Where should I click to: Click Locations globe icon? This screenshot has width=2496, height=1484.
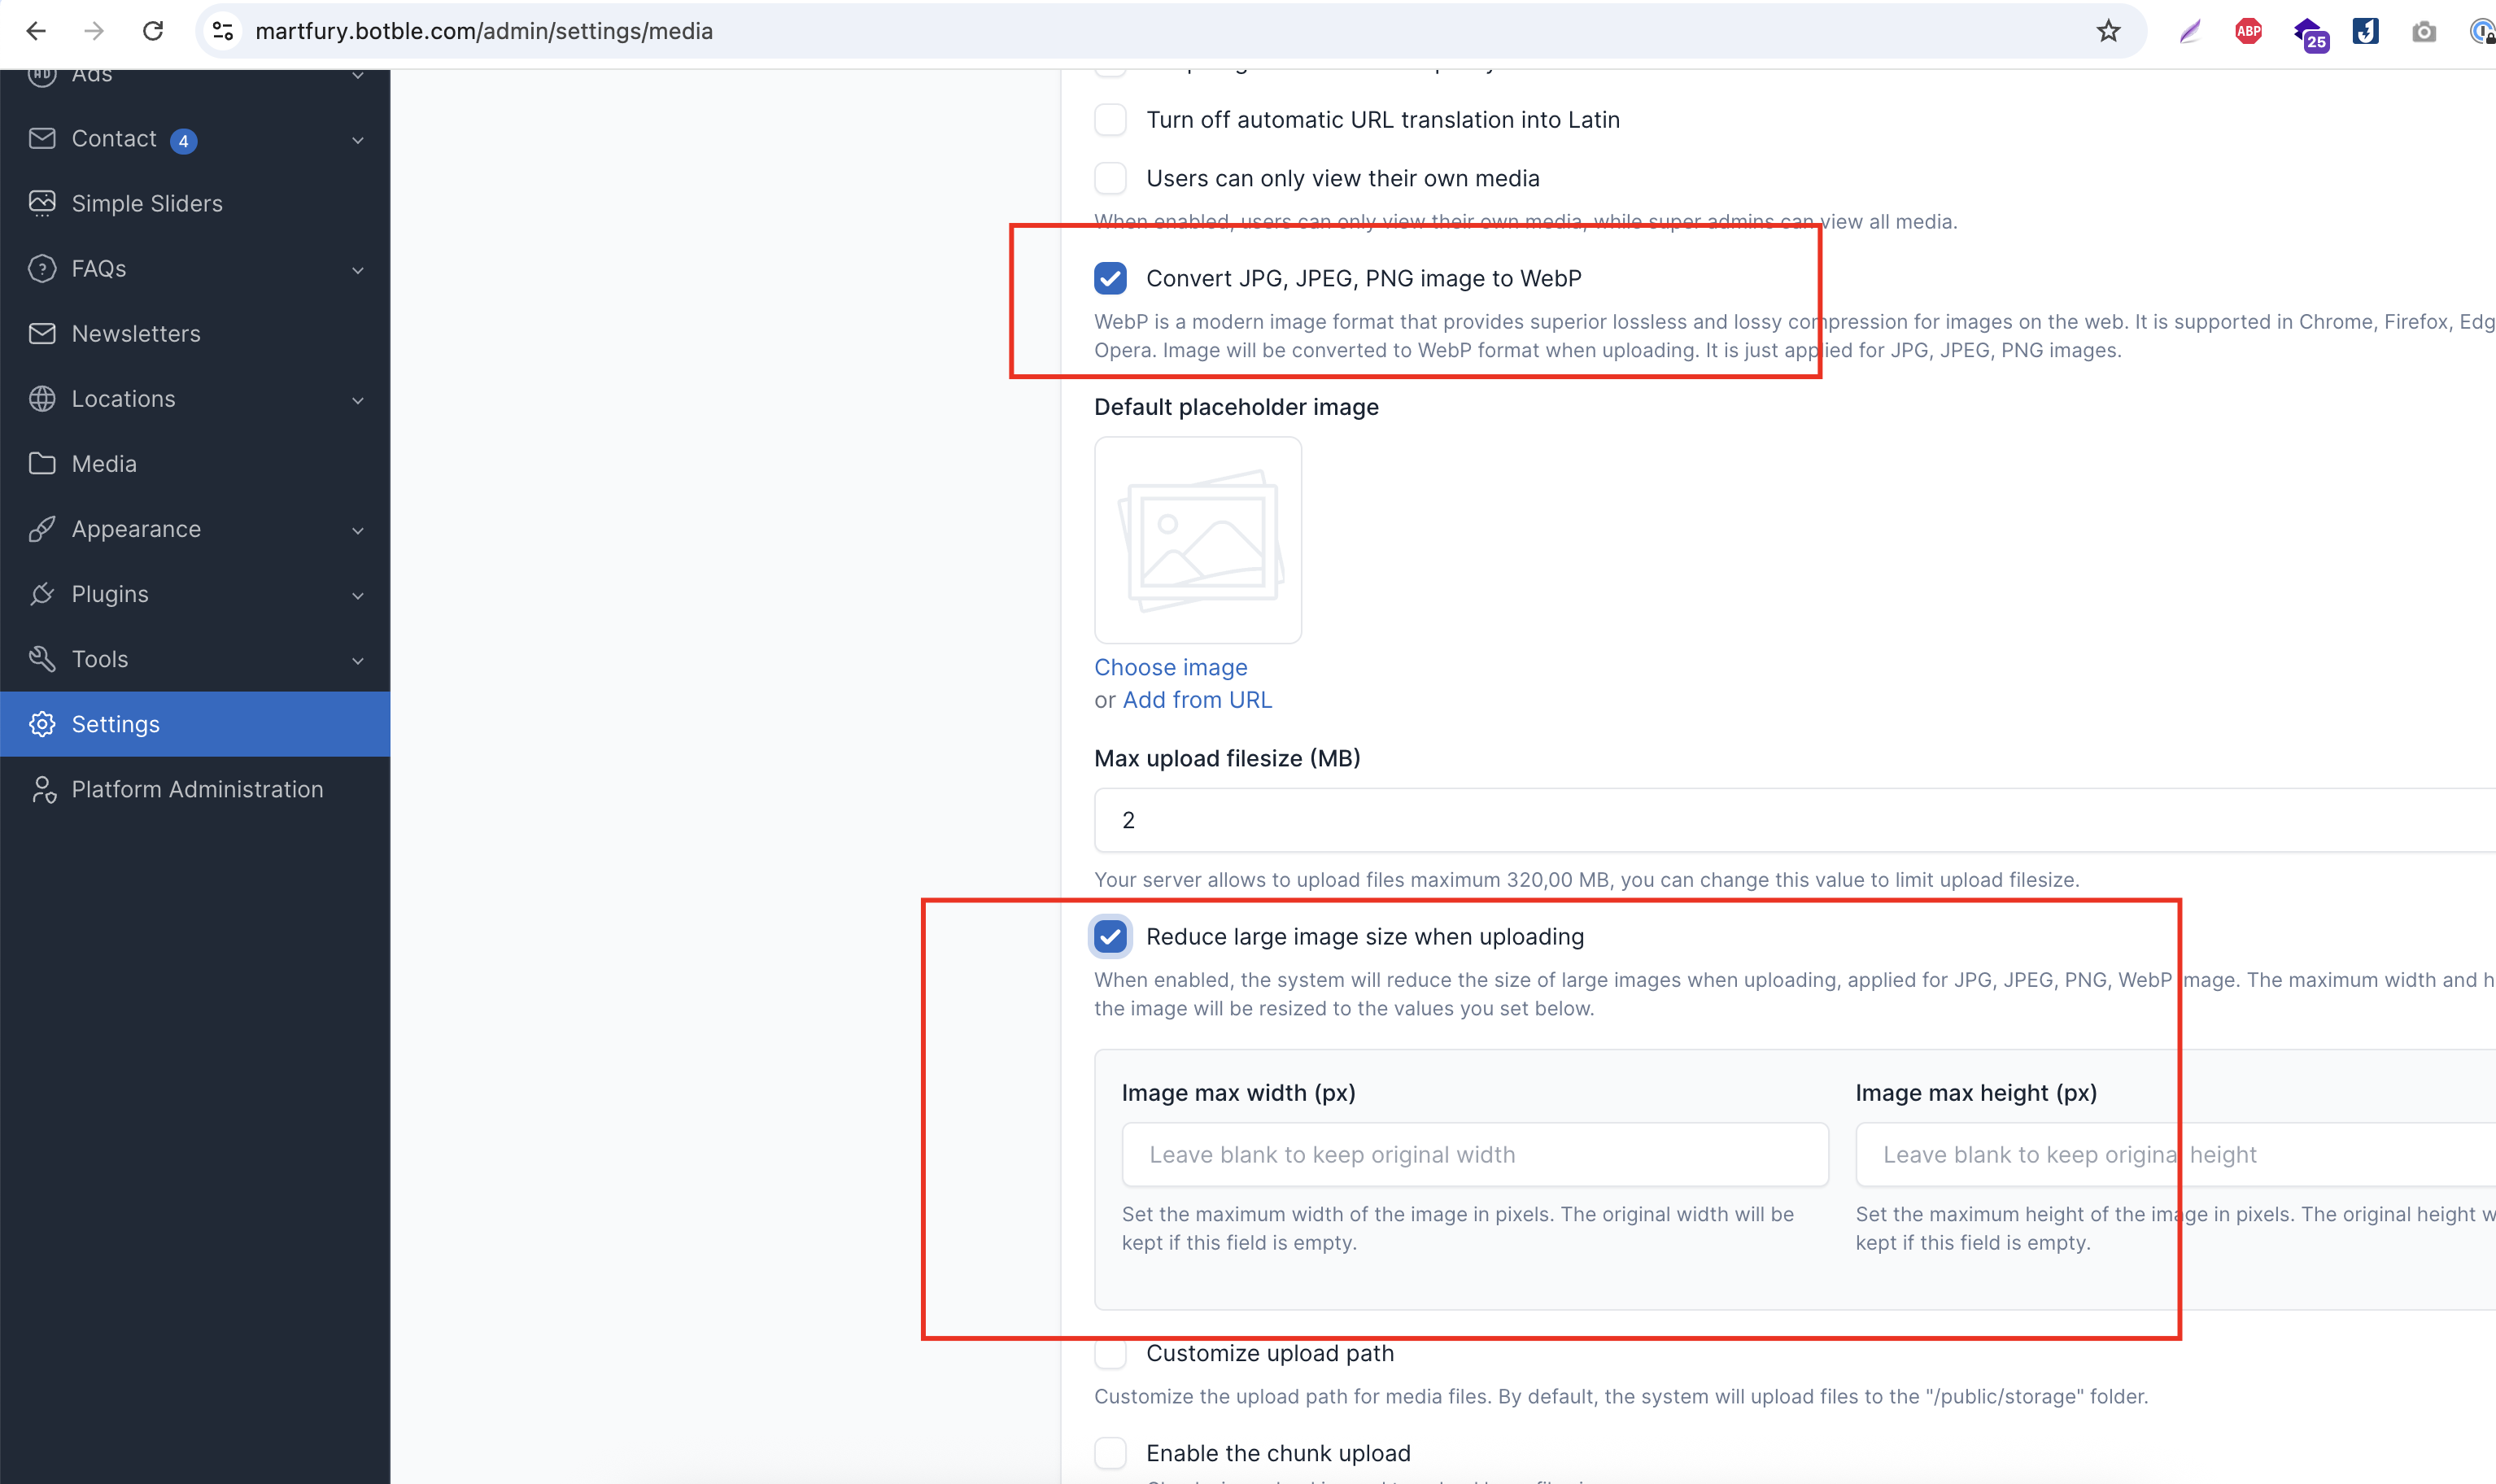(42, 398)
